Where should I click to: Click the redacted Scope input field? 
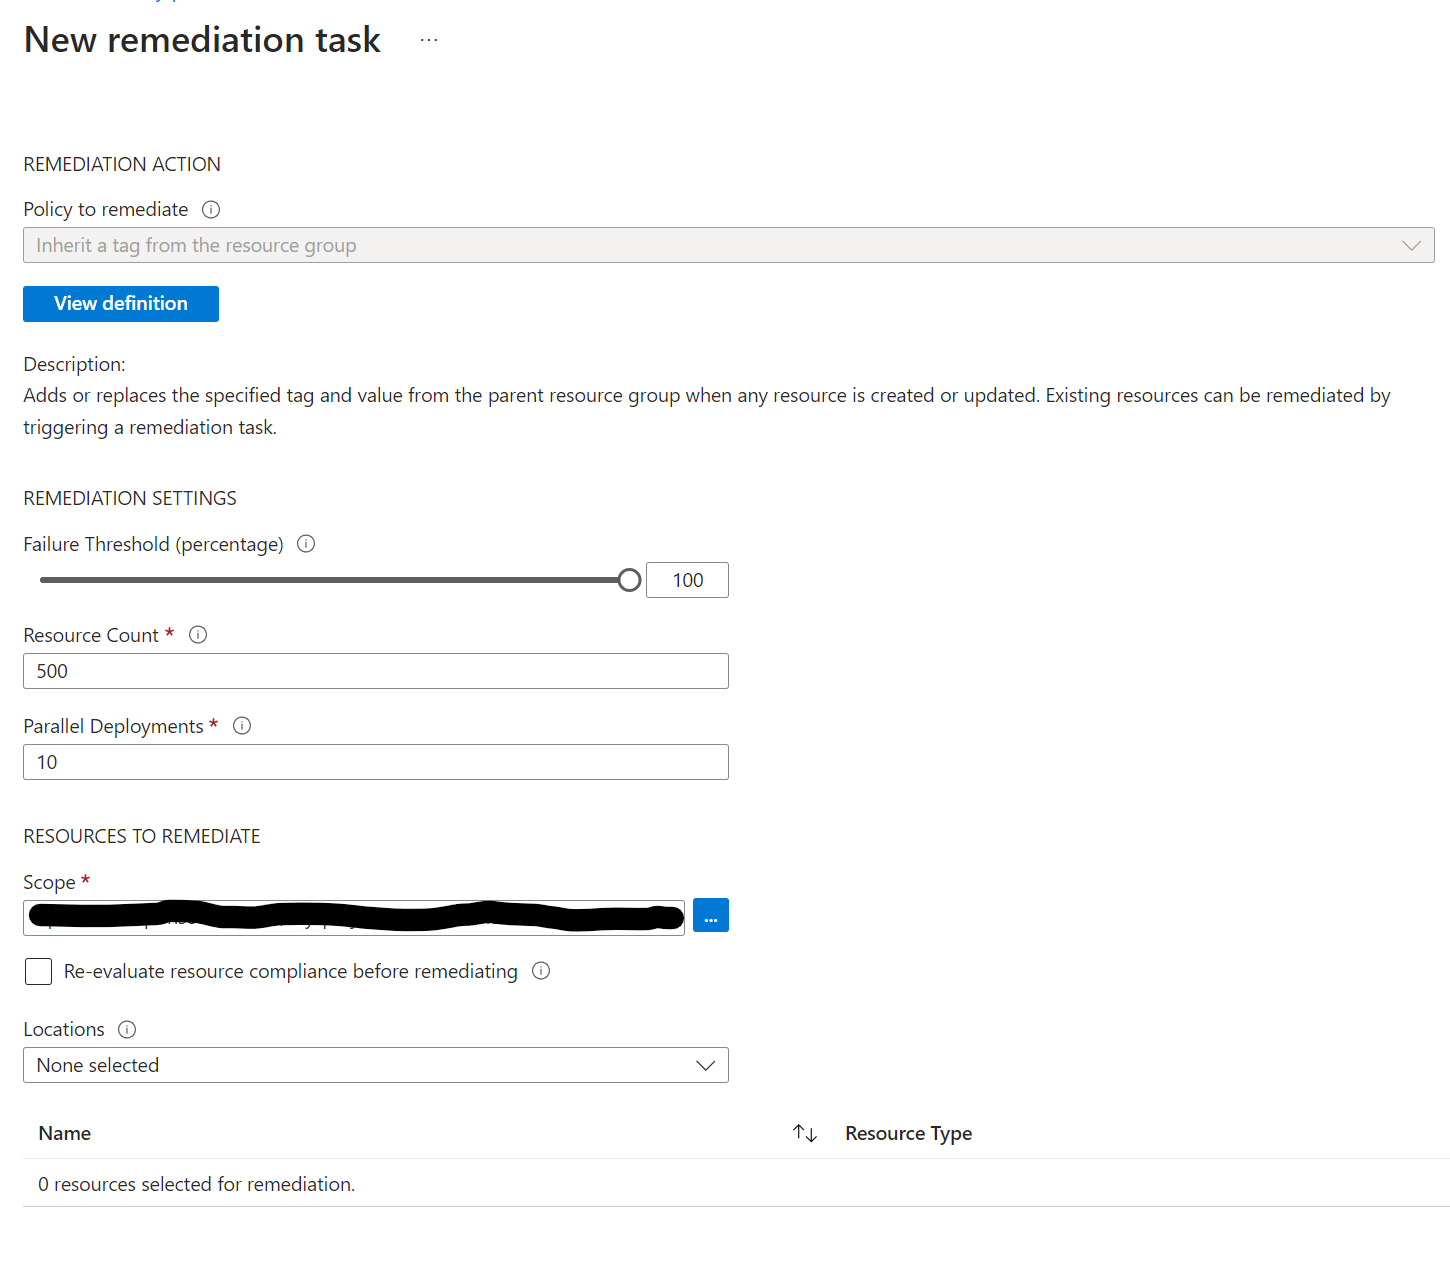354,917
